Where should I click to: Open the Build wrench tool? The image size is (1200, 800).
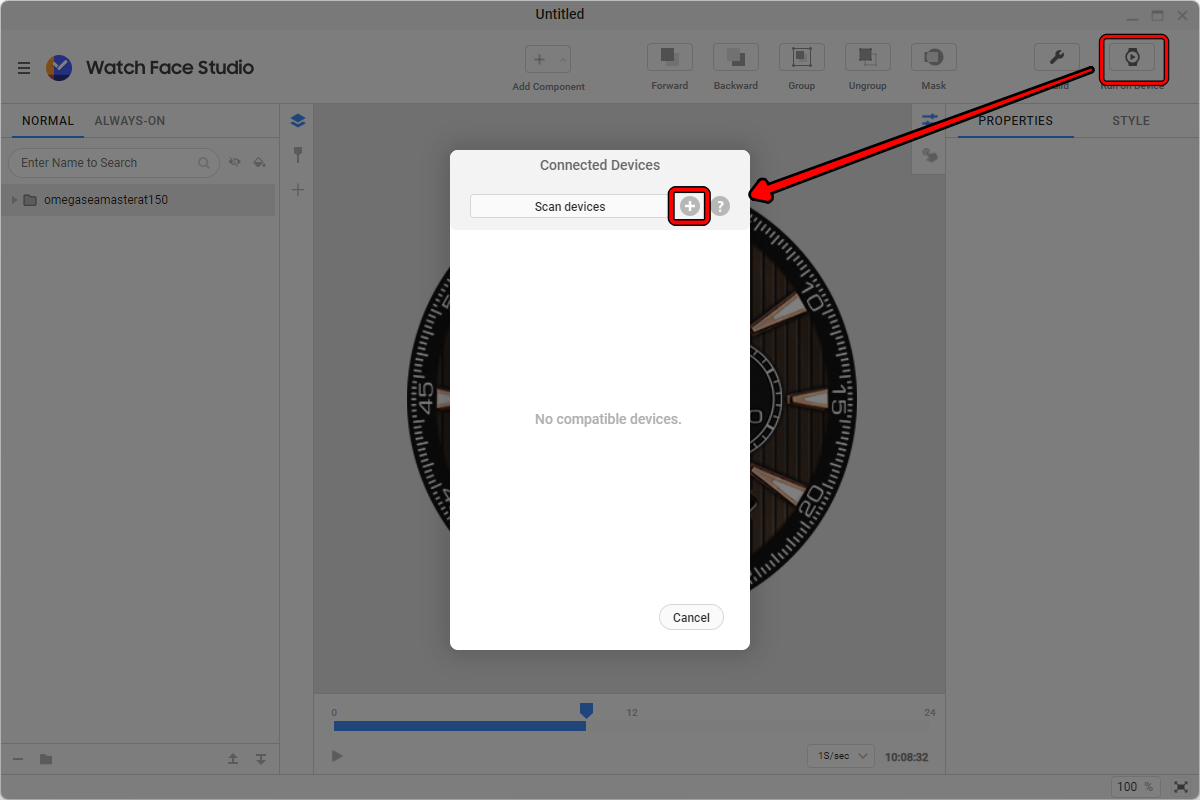tap(1056, 57)
